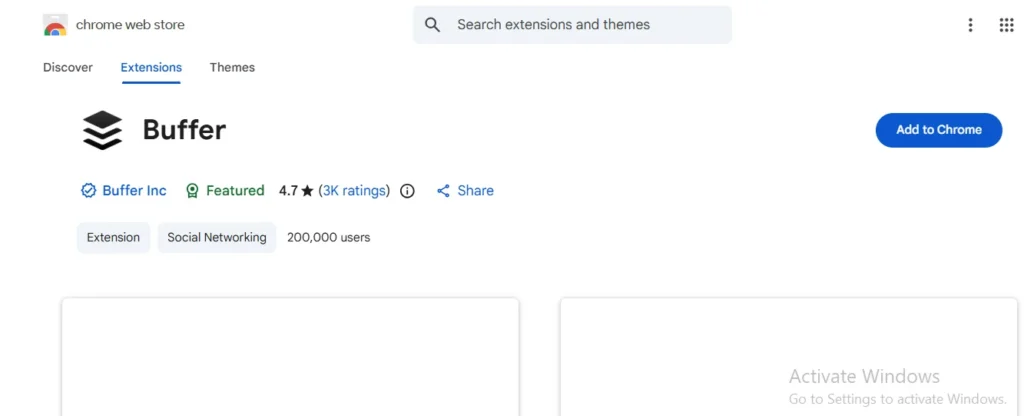The image size is (1024, 416).
Task: Open the Buffer Inc publisher link
Action: coord(135,191)
